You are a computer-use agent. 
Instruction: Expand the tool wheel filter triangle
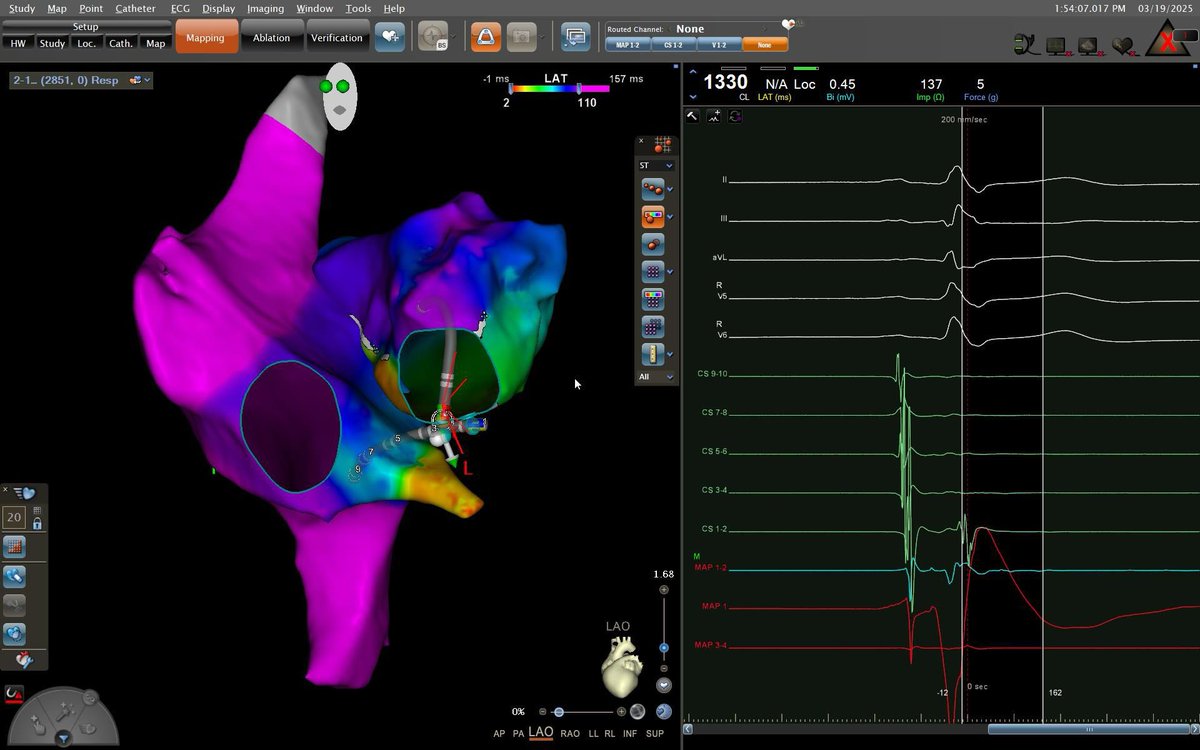[x=63, y=739]
